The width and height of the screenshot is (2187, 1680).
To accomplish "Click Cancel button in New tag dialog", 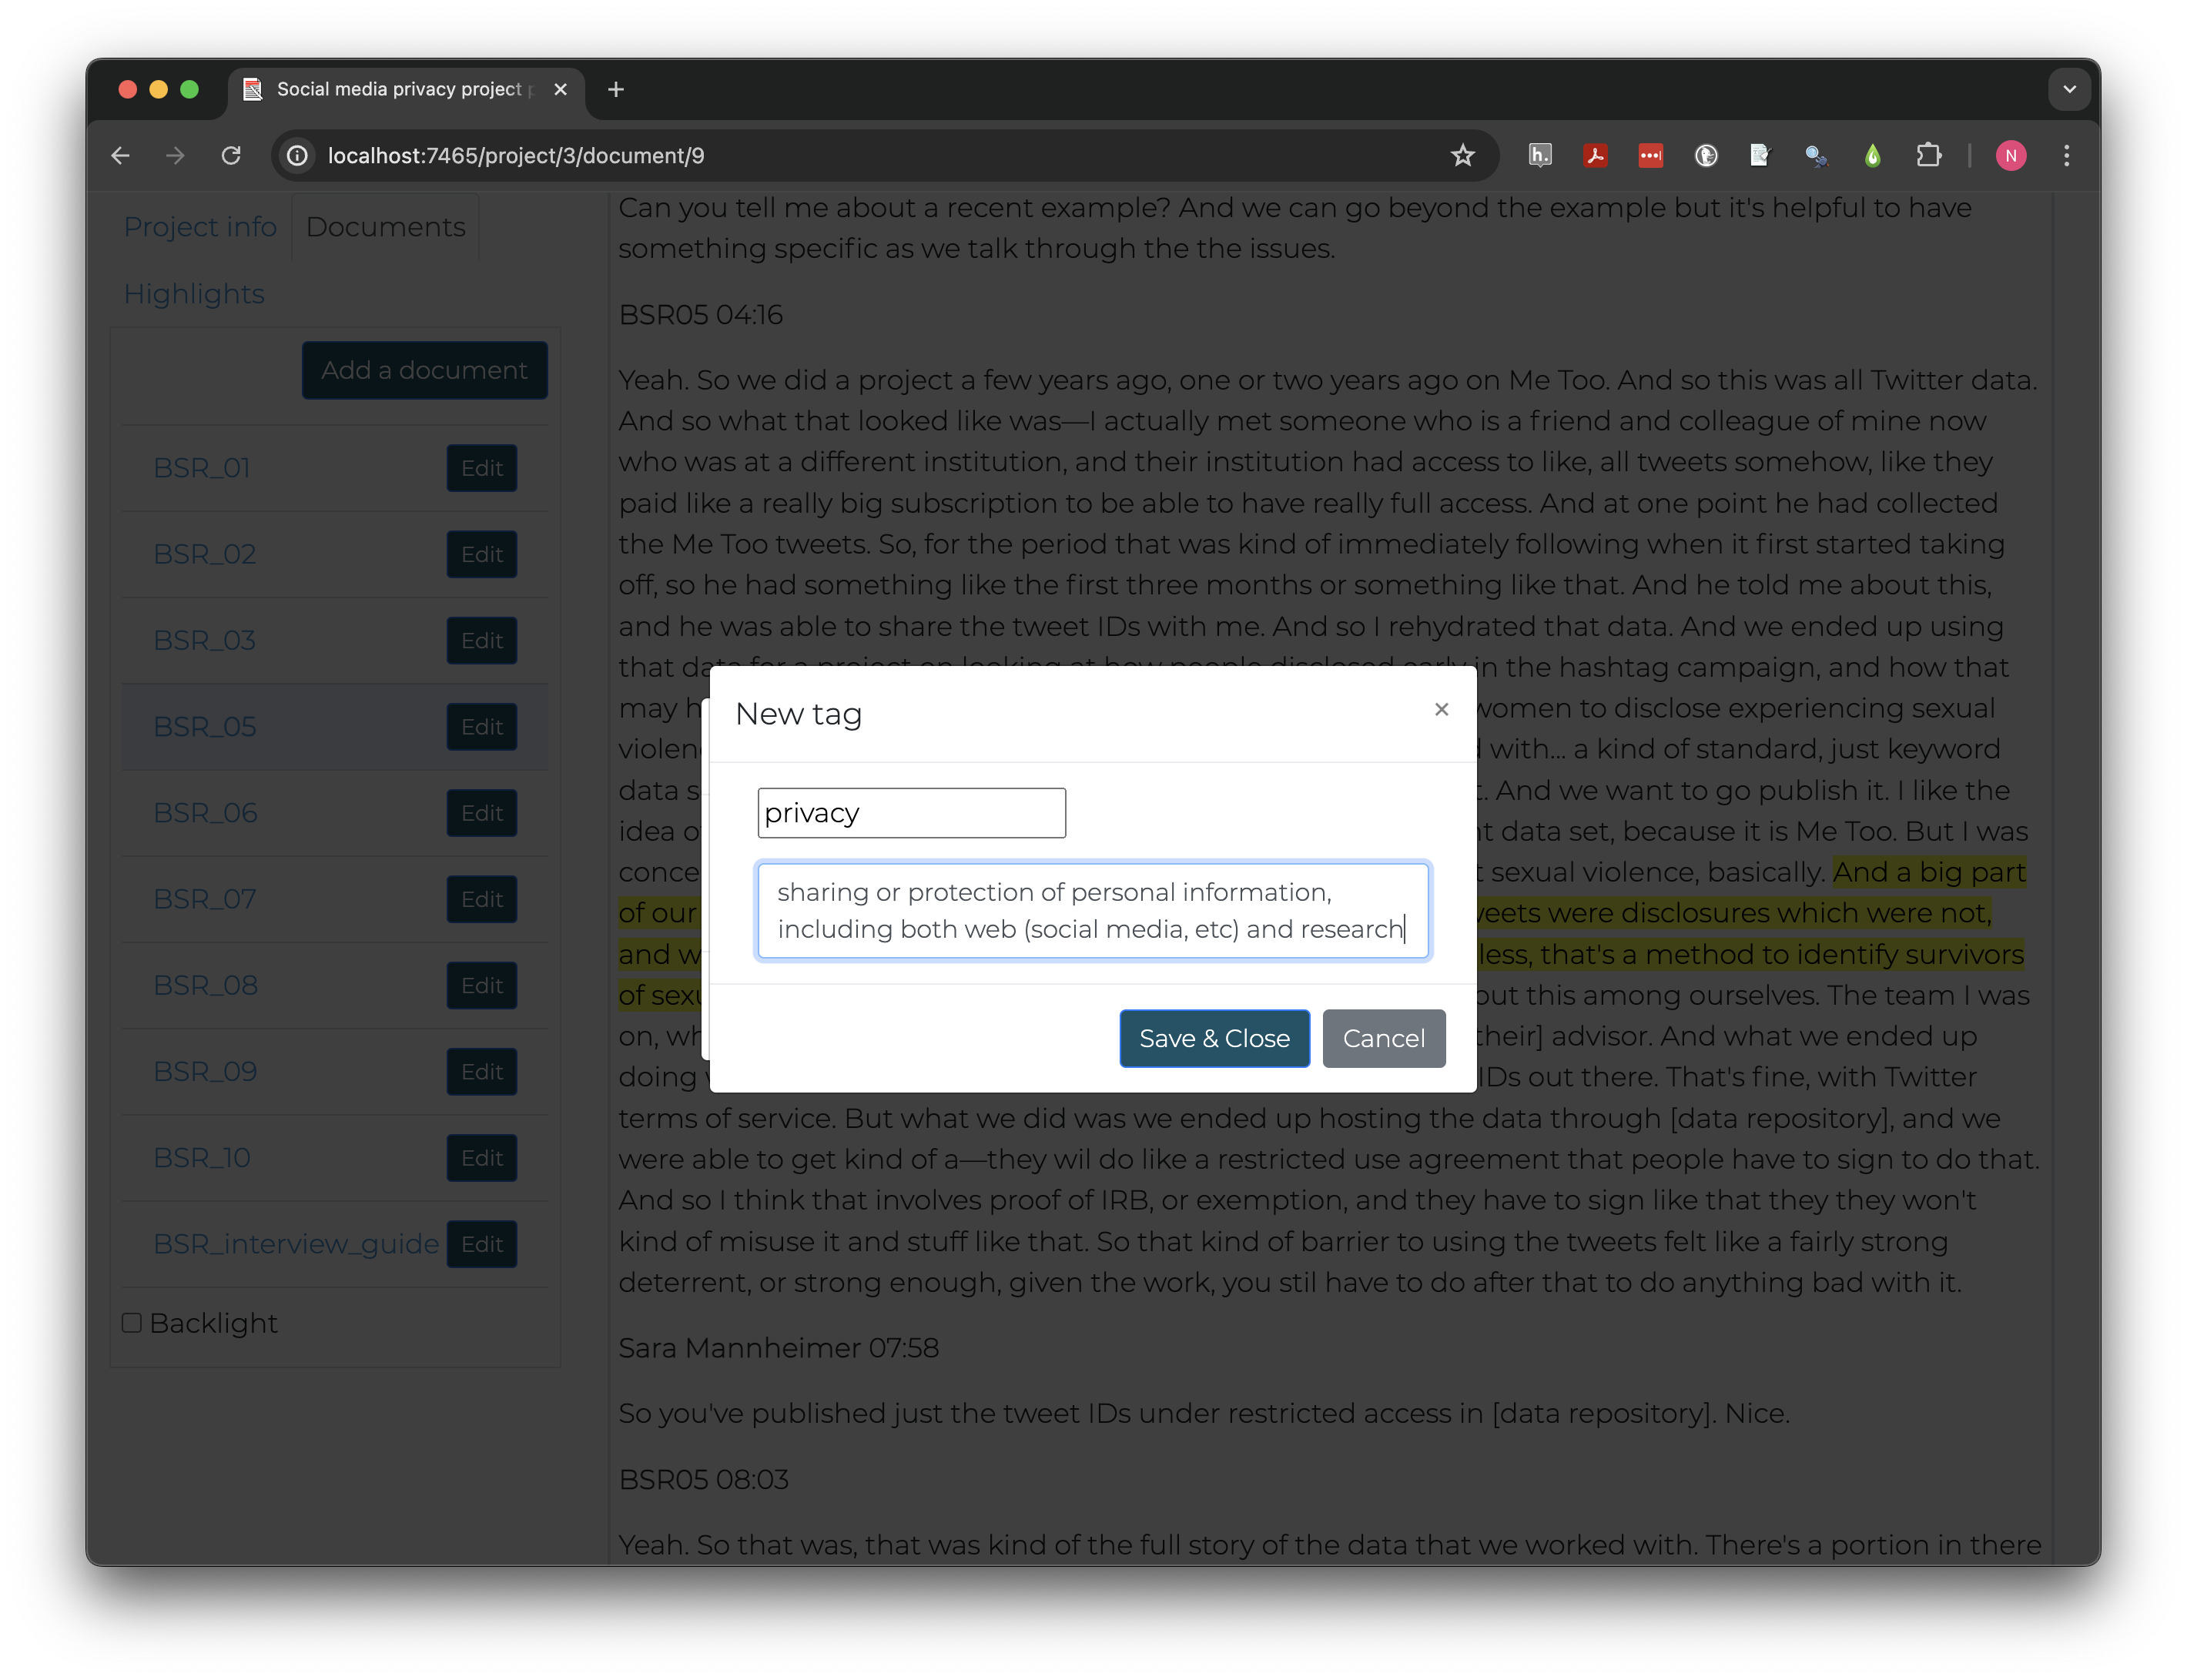I will [x=1384, y=1038].
